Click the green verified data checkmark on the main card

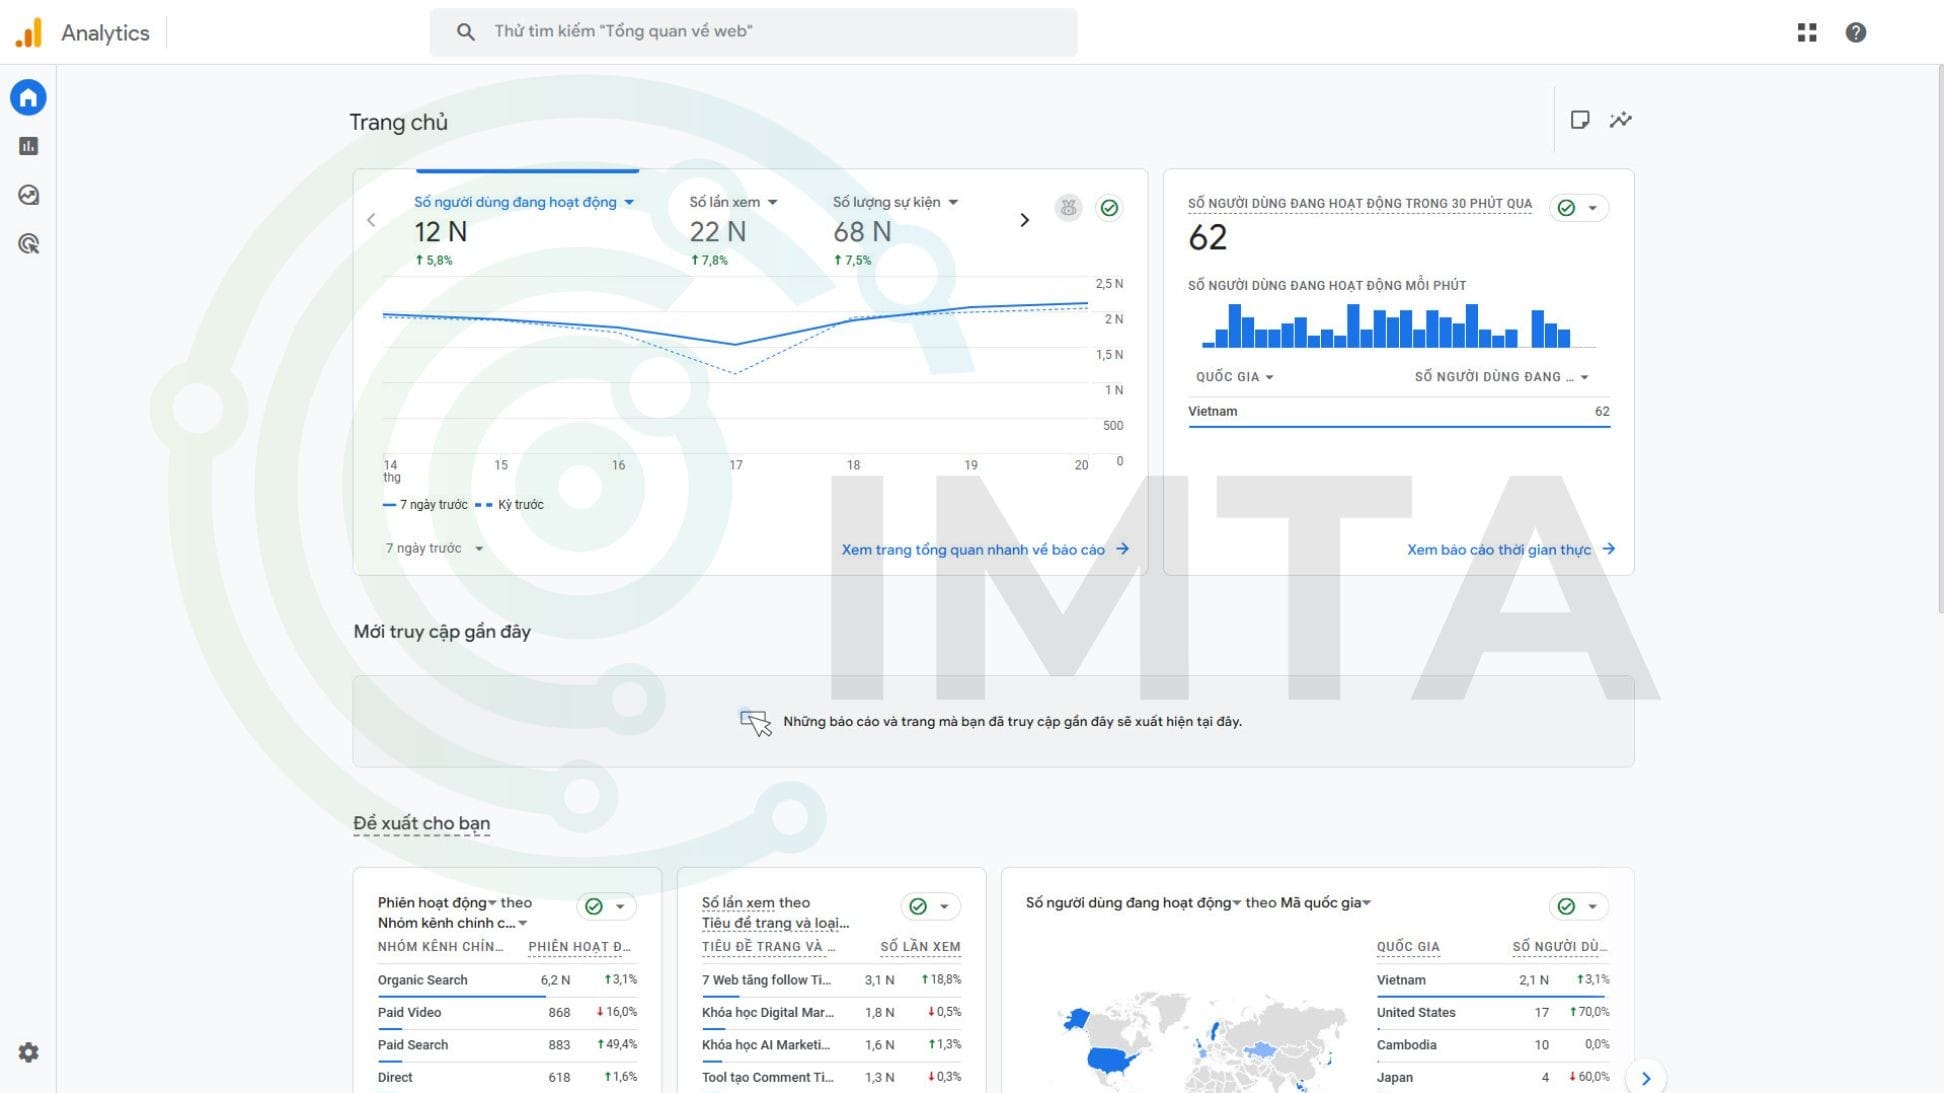[1110, 208]
